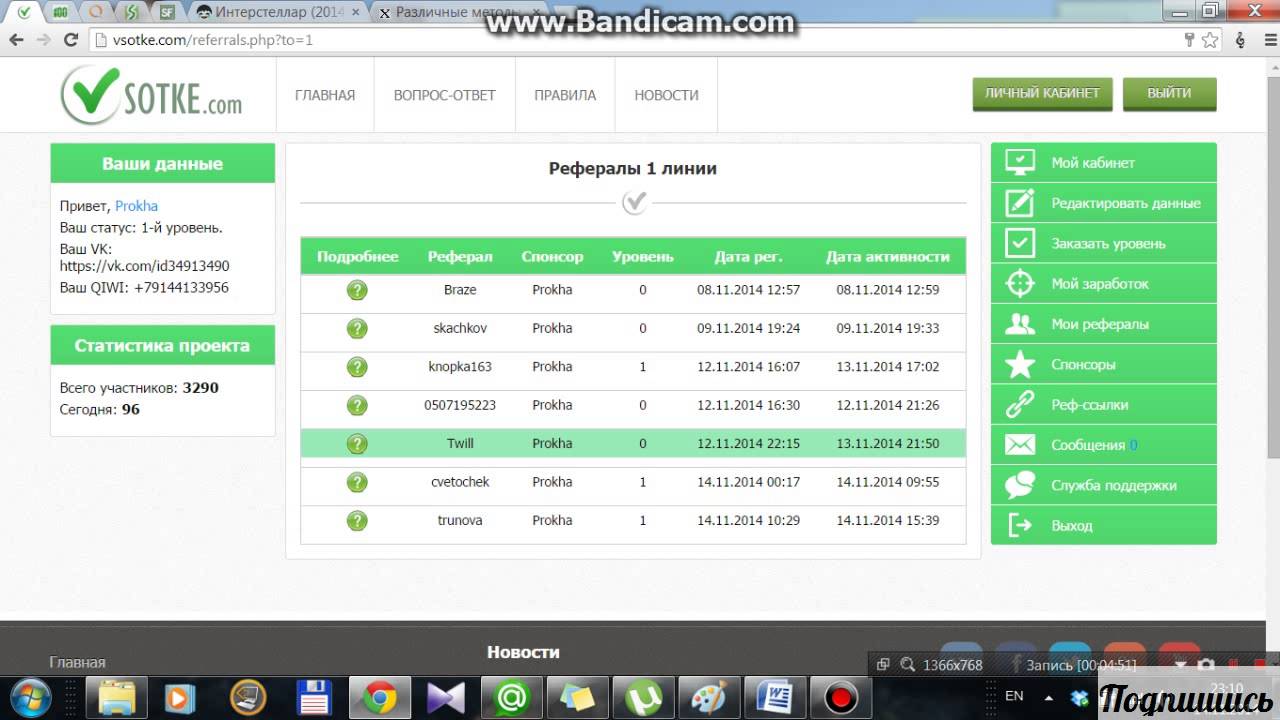Click the speech-bubble icon beside Служба поддержки

coord(1019,485)
